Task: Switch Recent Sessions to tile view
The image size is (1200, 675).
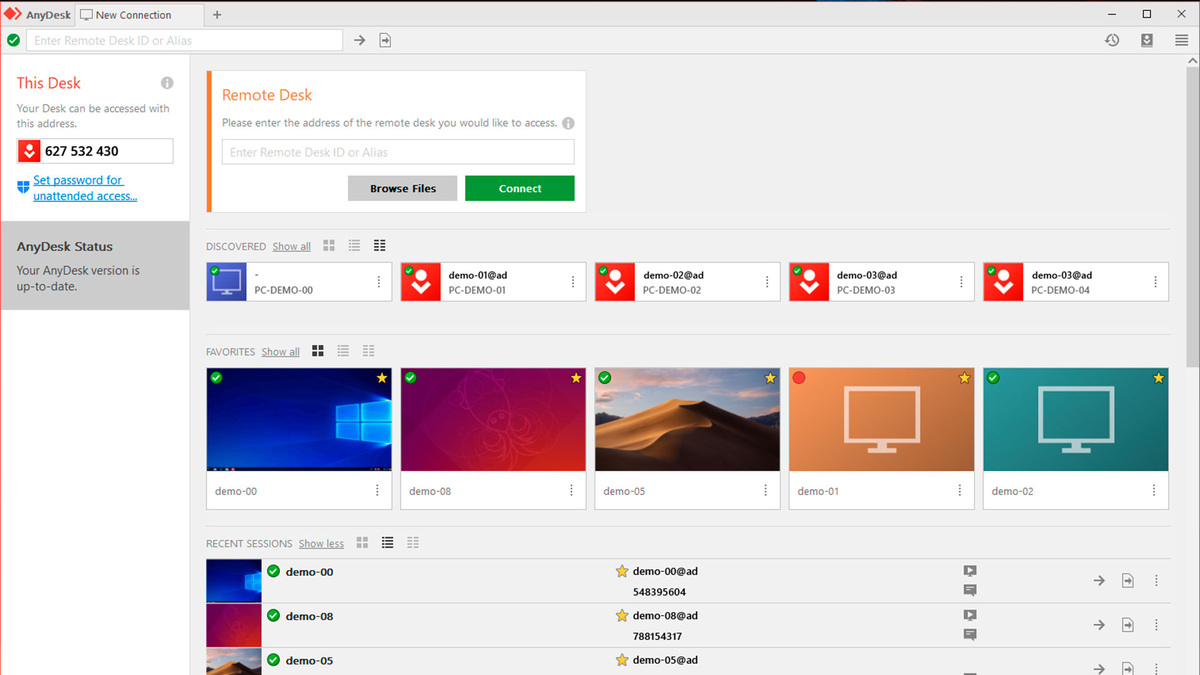Action: (362, 543)
